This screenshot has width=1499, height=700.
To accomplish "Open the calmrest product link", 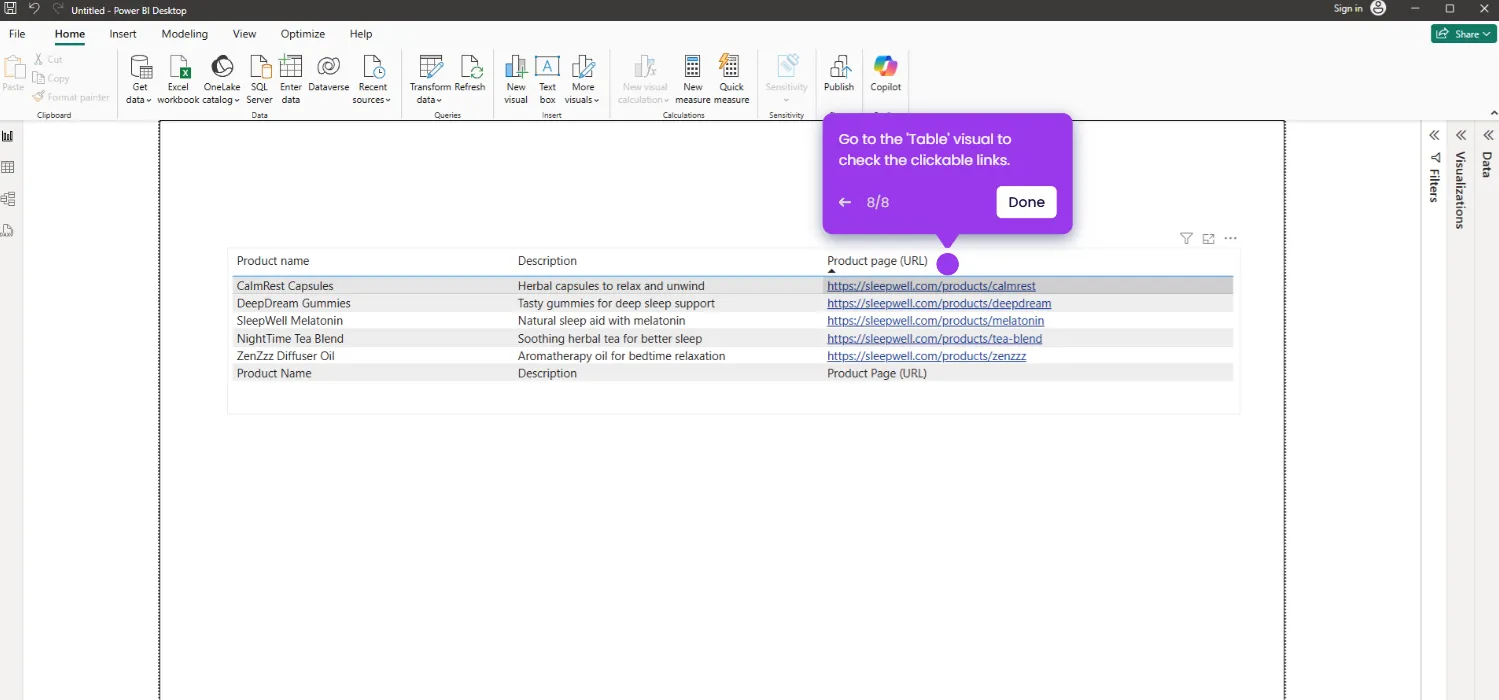I will tap(931, 286).
